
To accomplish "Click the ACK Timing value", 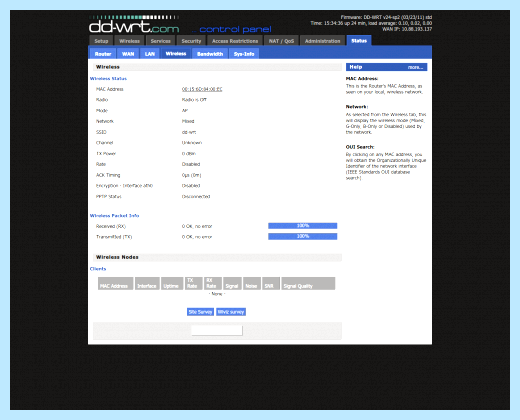I will 191,175.
